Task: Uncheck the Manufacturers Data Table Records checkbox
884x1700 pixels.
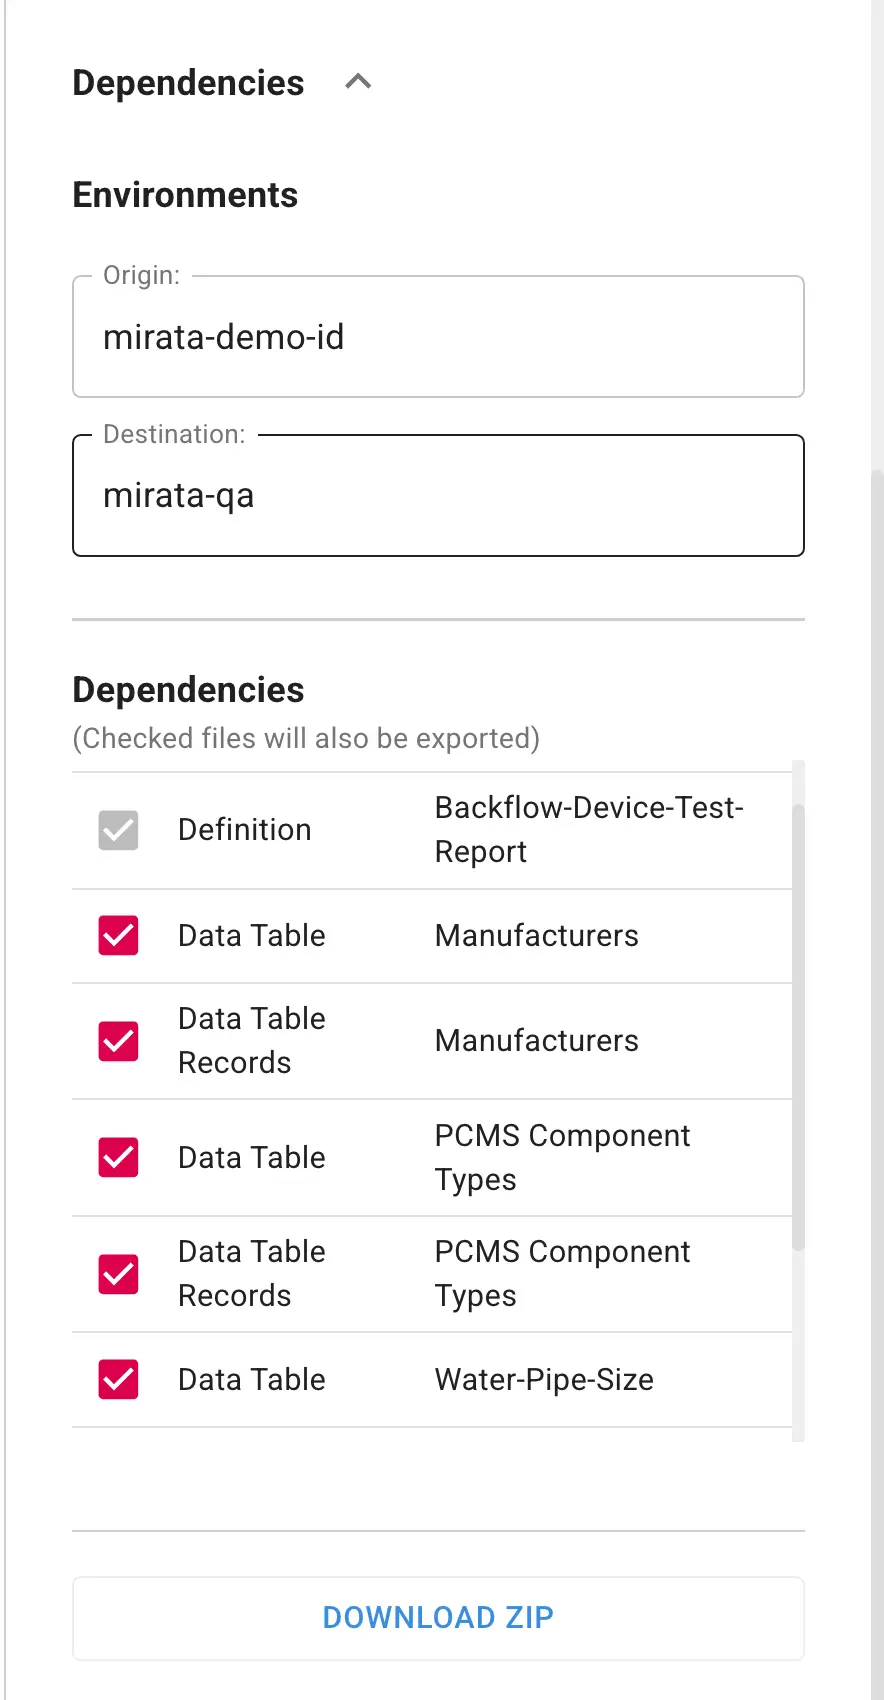Action: coord(117,1040)
